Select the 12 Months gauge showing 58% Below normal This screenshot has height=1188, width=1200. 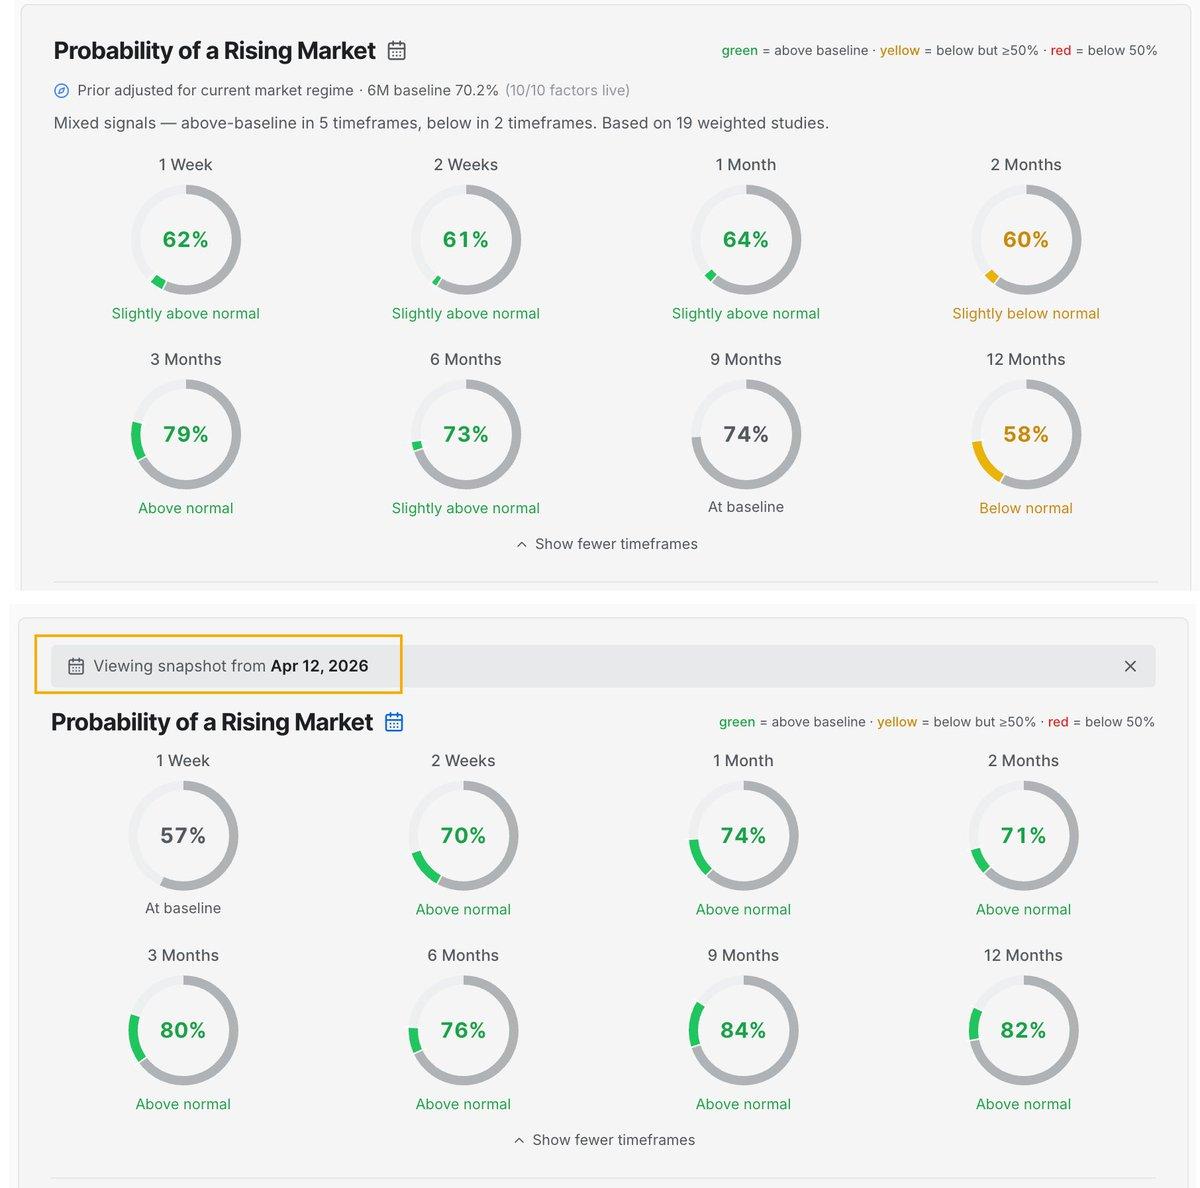1026,434
